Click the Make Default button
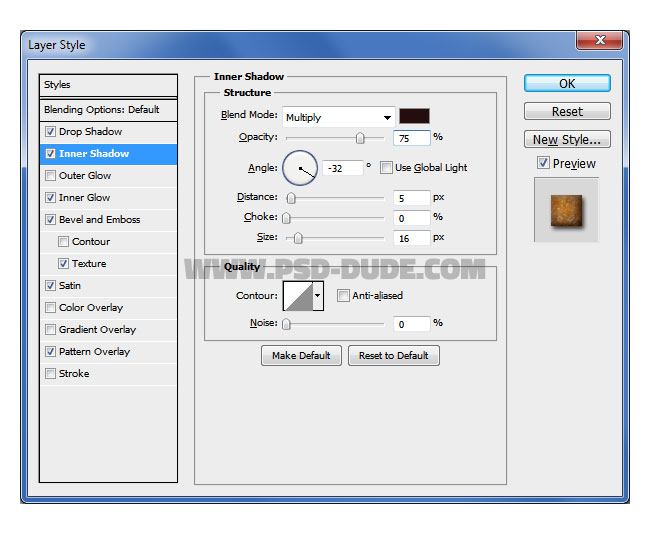The height and width of the screenshot is (534, 650). tap(302, 355)
